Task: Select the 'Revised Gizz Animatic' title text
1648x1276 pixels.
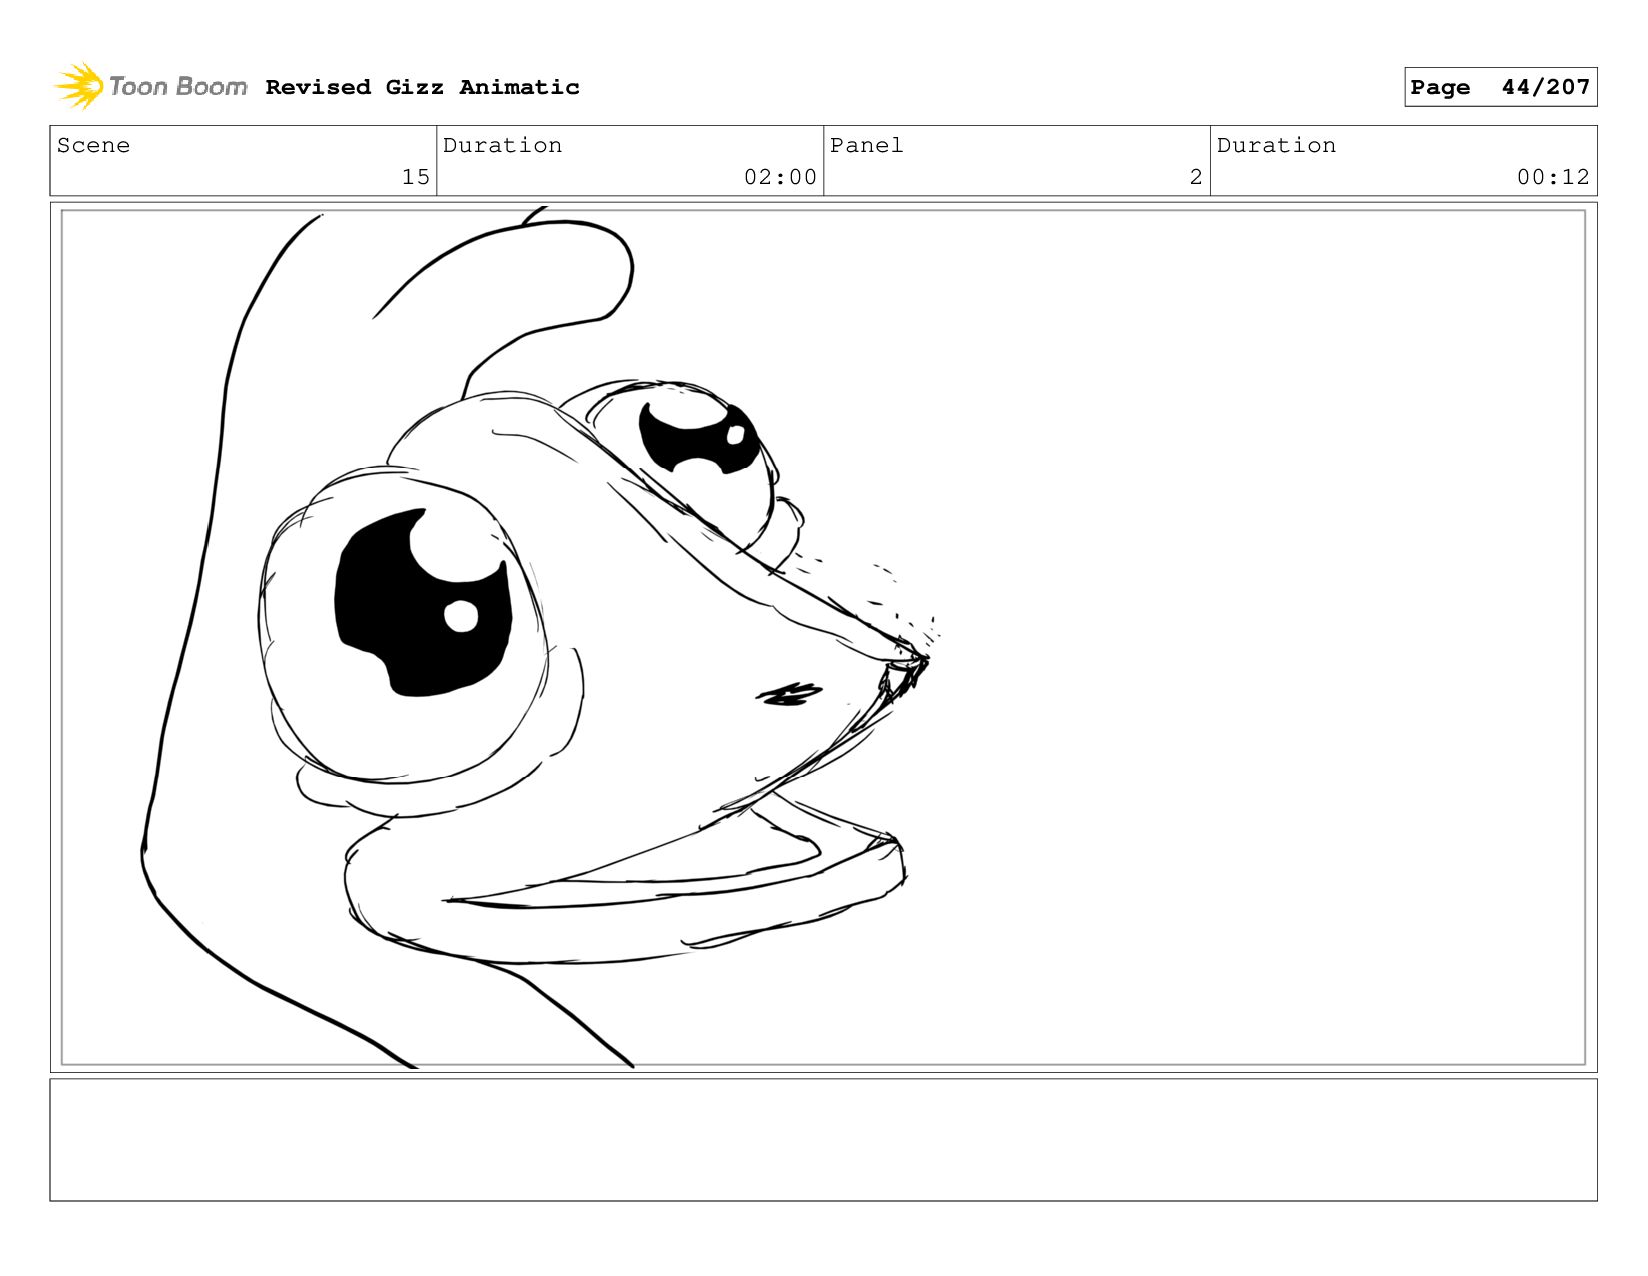Action: click(x=422, y=87)
